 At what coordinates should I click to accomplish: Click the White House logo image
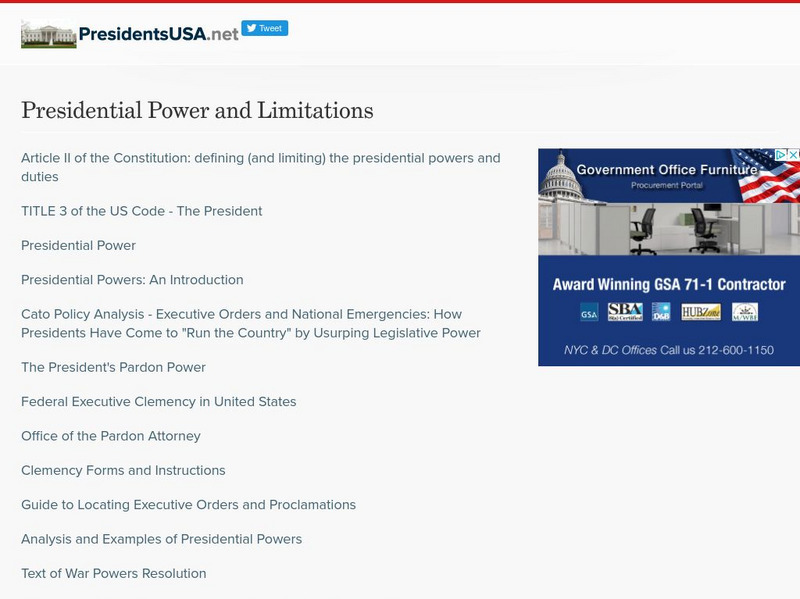tap(48, 34)
